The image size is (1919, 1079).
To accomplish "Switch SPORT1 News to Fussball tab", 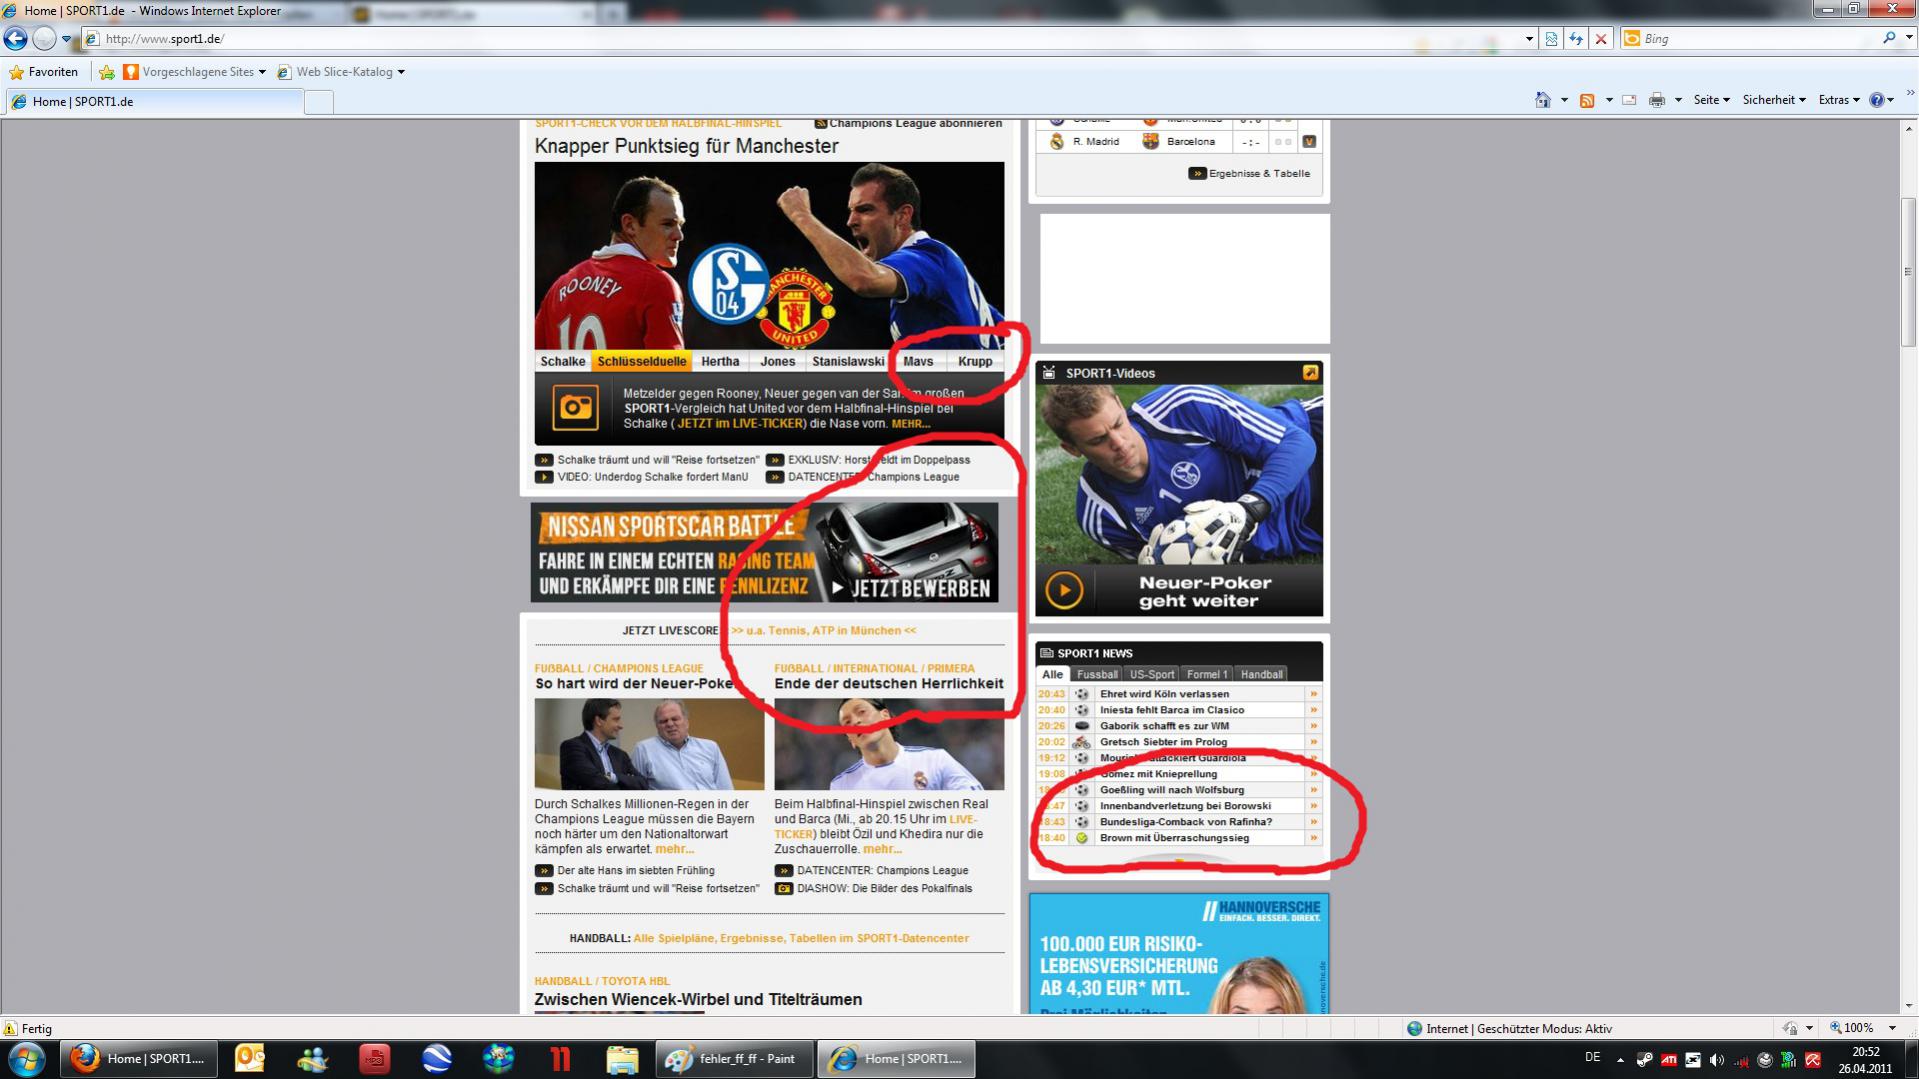I will [x=1097, y=674].
